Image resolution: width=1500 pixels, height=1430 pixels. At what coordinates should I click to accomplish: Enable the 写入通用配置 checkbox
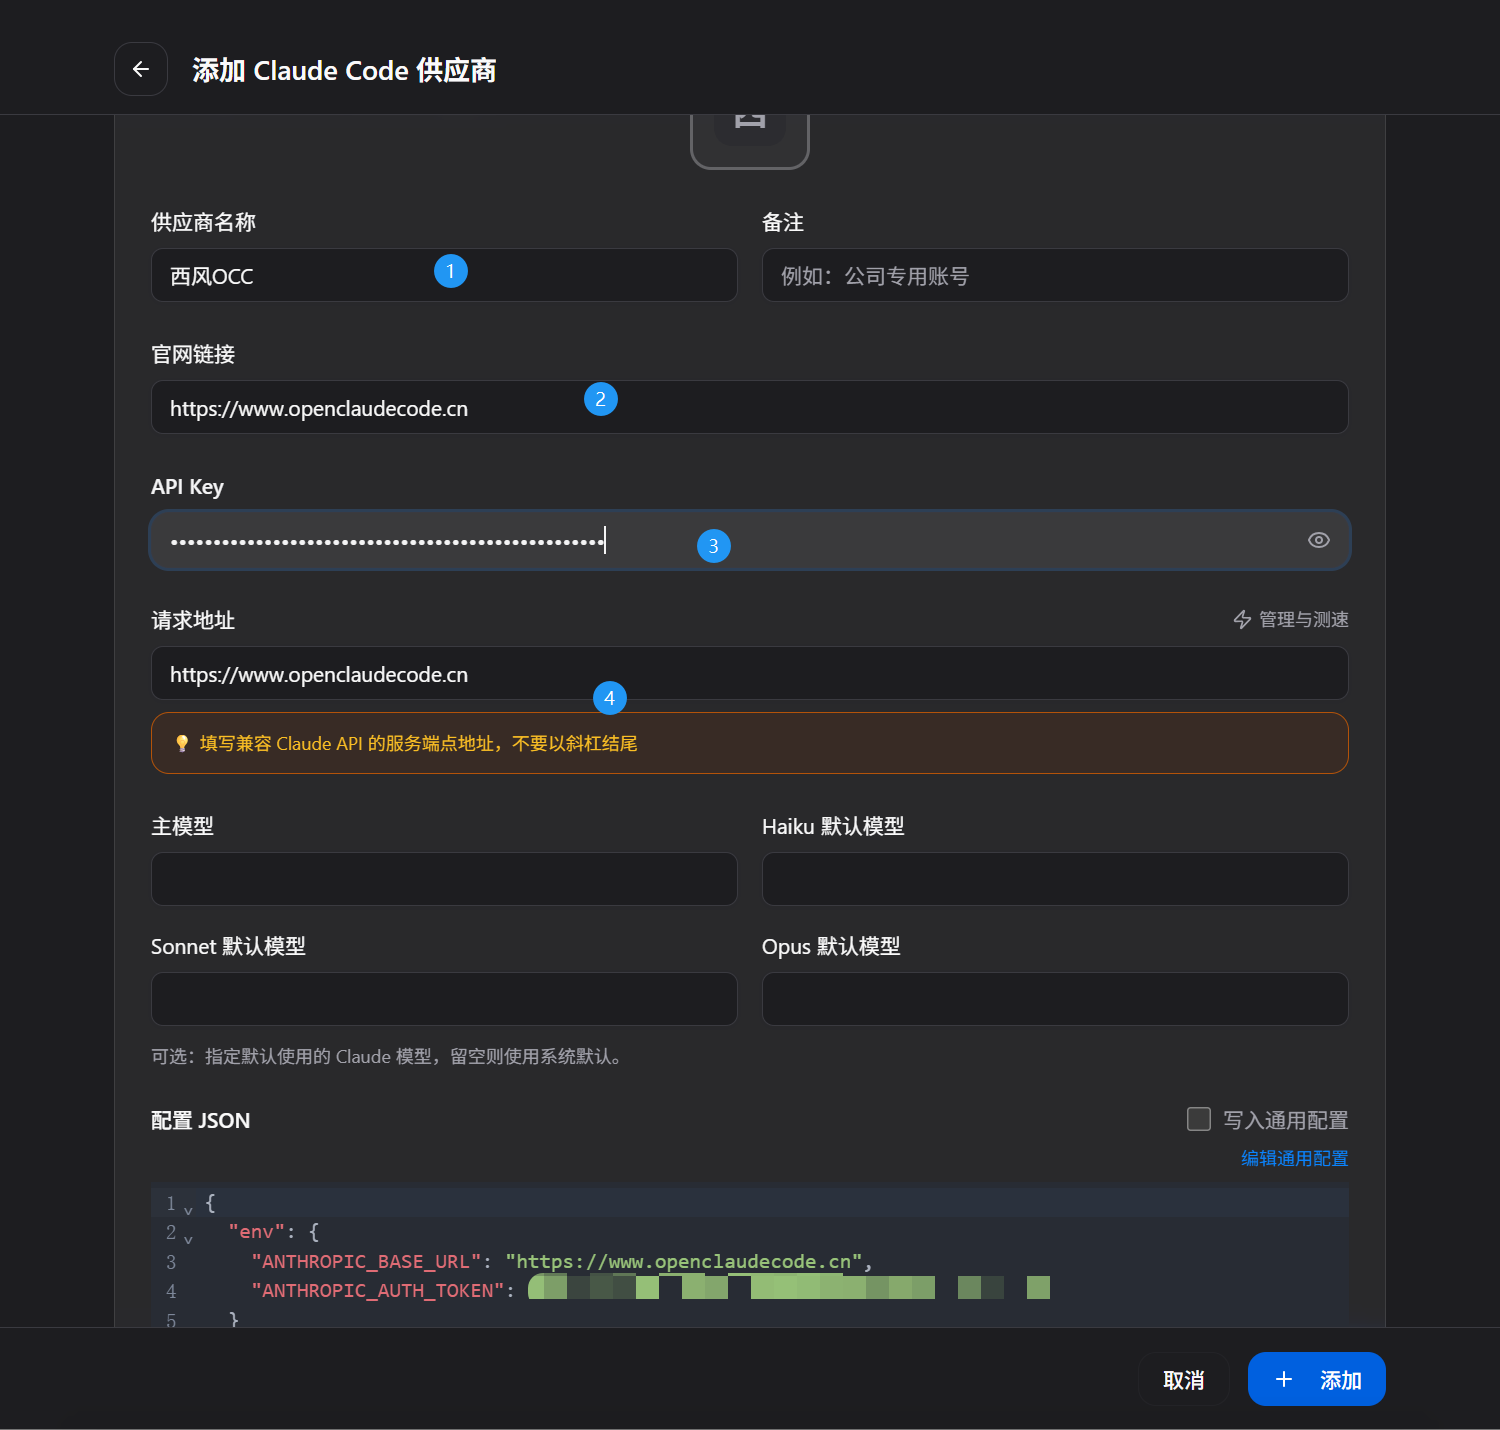[1198, 1119]
